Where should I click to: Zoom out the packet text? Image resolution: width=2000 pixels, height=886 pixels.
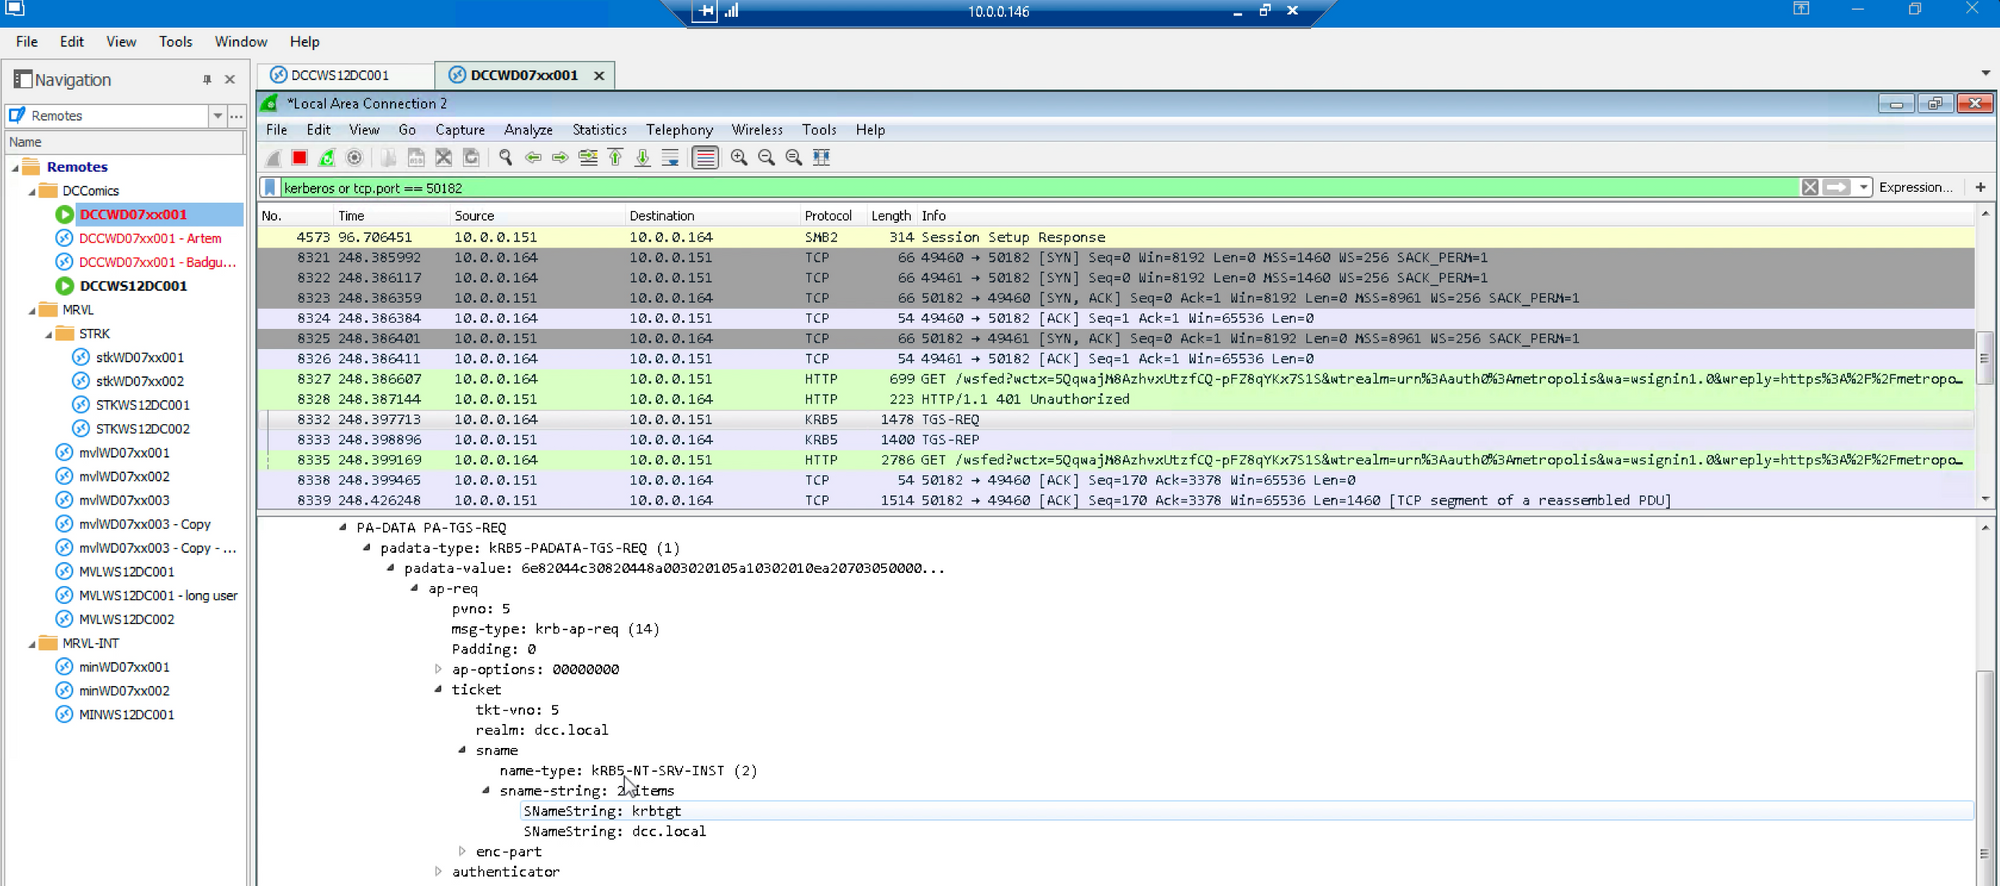pos(766,158)
